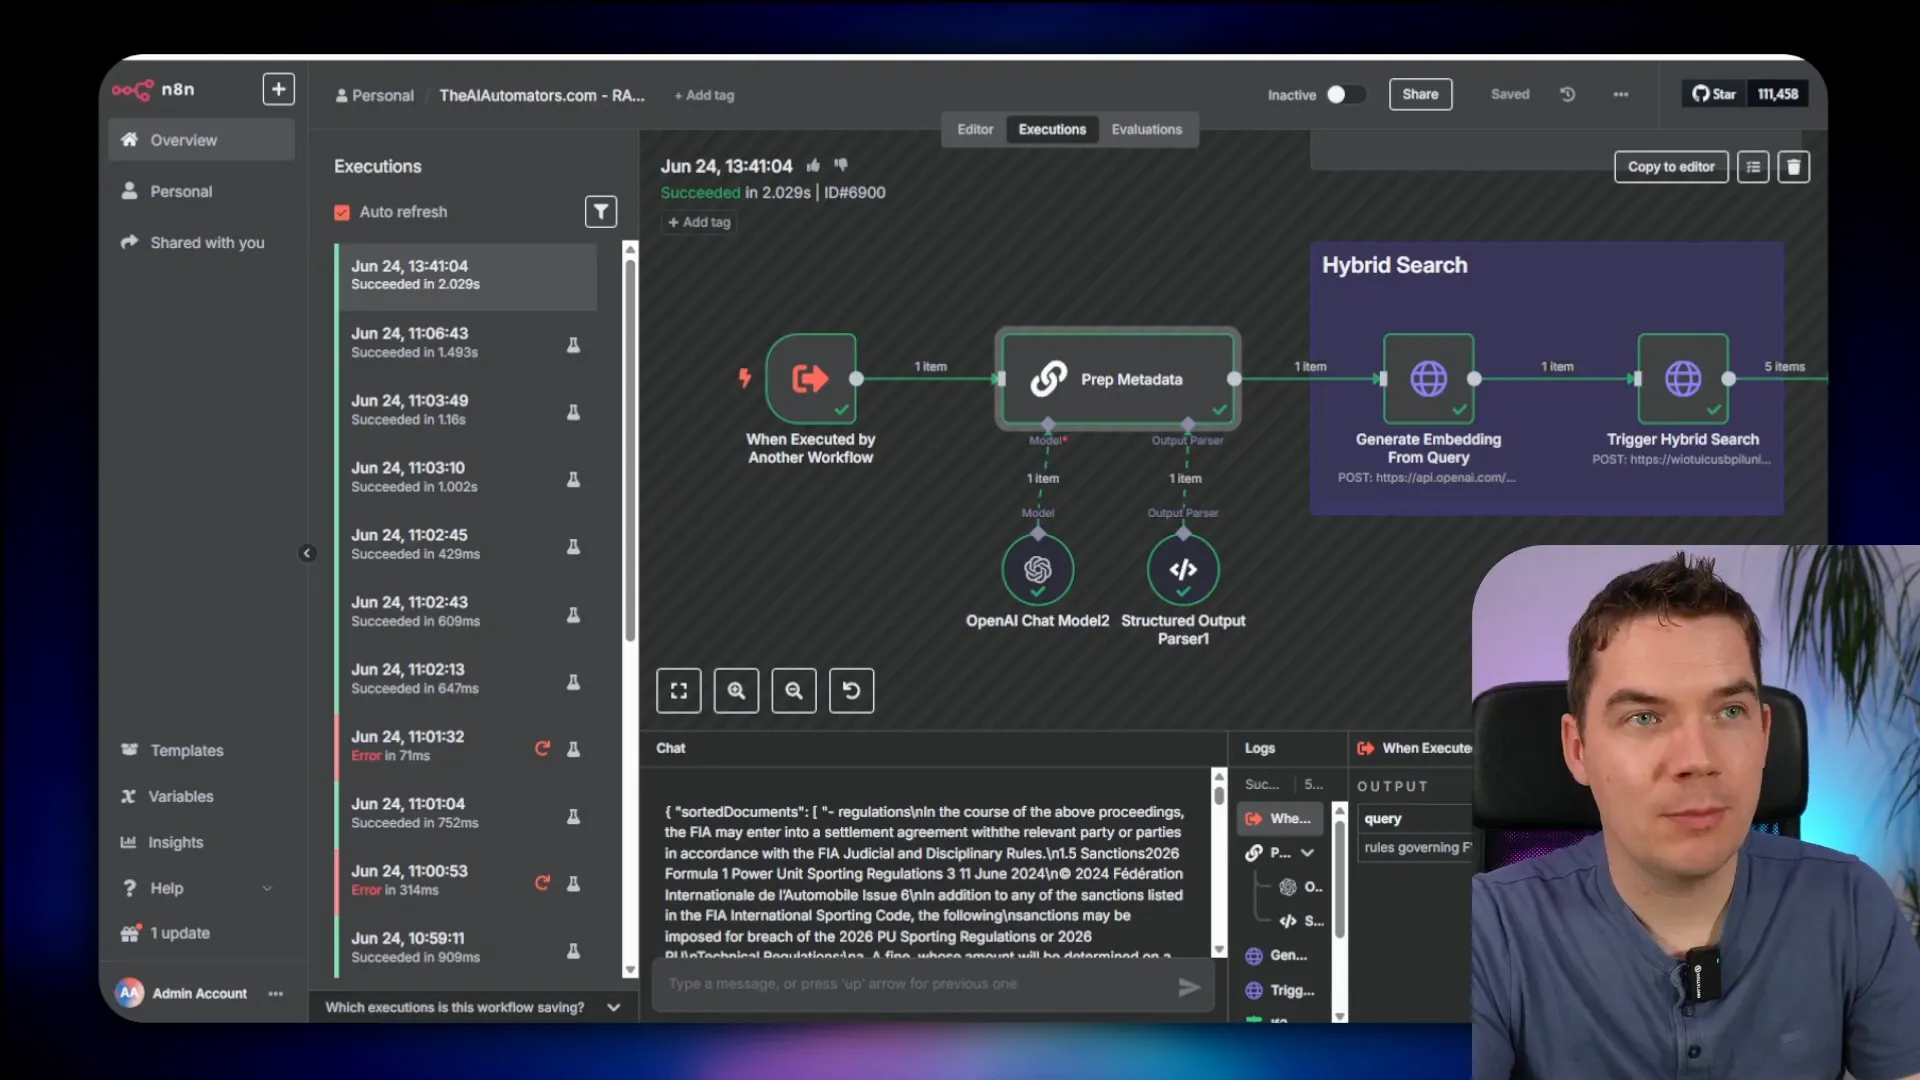The image size is (1920, 1080).
Task: Add a tag to the workflow header
Action: tap(704, 95)
